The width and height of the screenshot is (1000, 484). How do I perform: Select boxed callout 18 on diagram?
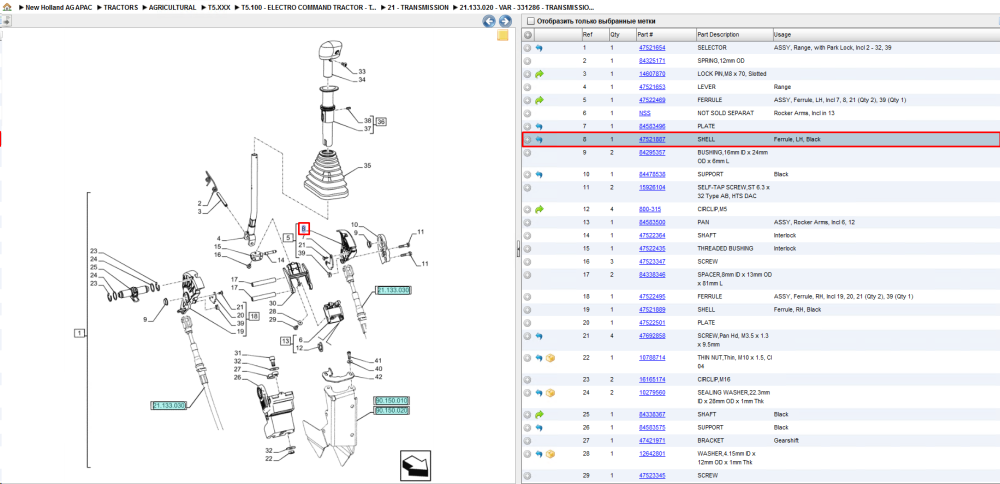coord(253,317)
